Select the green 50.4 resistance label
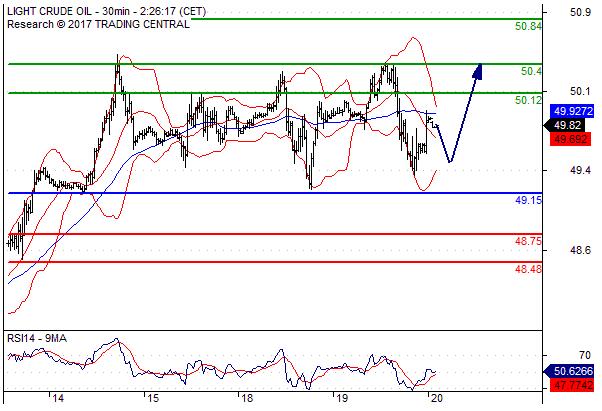Image resolution: width=602 pixels, height=411 pixels. [531, 71]
